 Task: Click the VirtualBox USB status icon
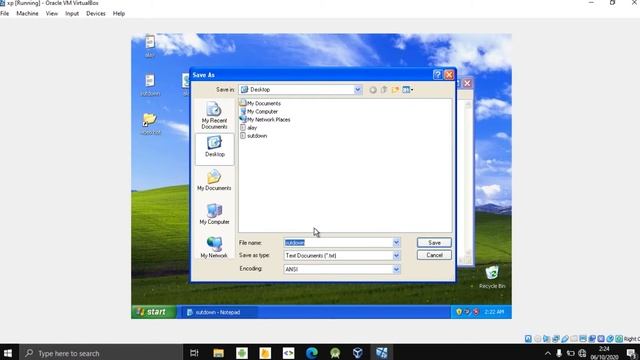(x=565, y=339)
